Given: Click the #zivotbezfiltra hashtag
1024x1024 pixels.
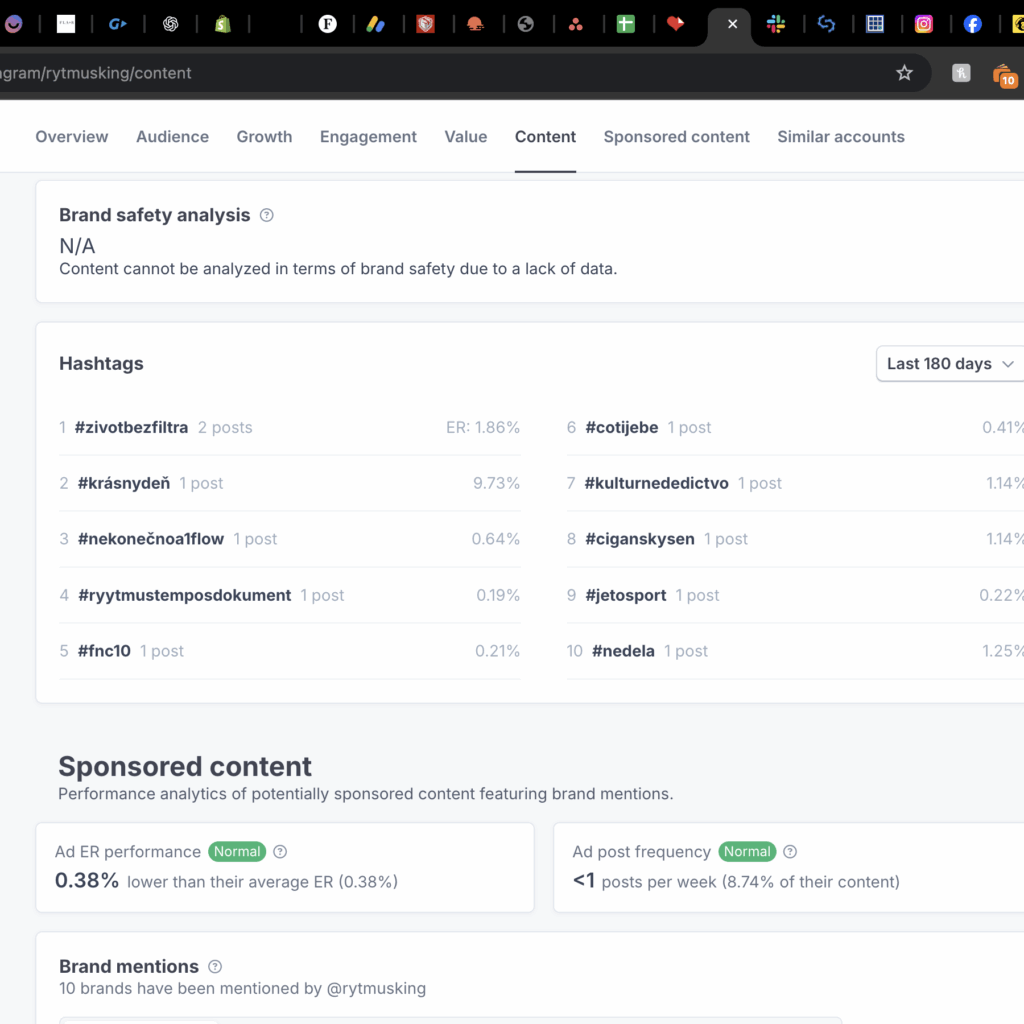Looking at the screenshot, I should (131, 428).
